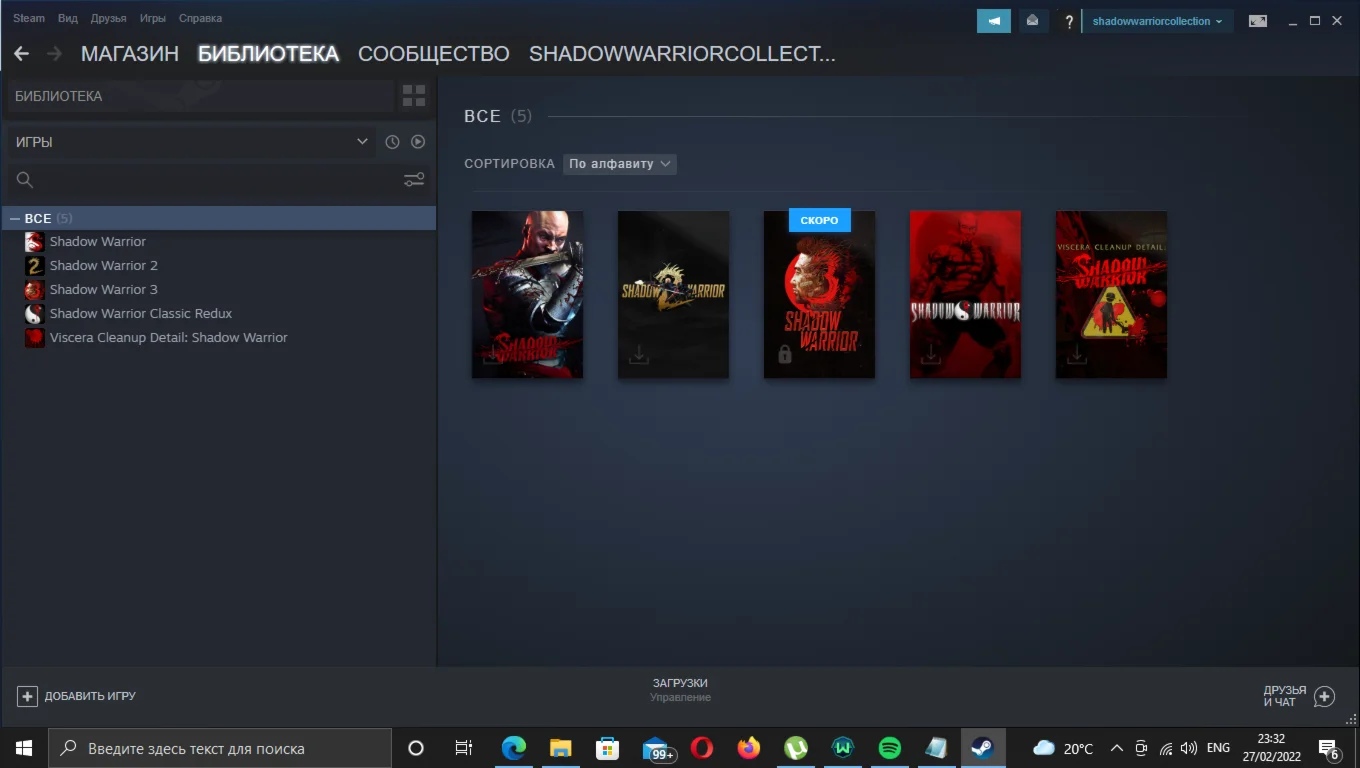Open the Windows Start menu

click(23, 748)
